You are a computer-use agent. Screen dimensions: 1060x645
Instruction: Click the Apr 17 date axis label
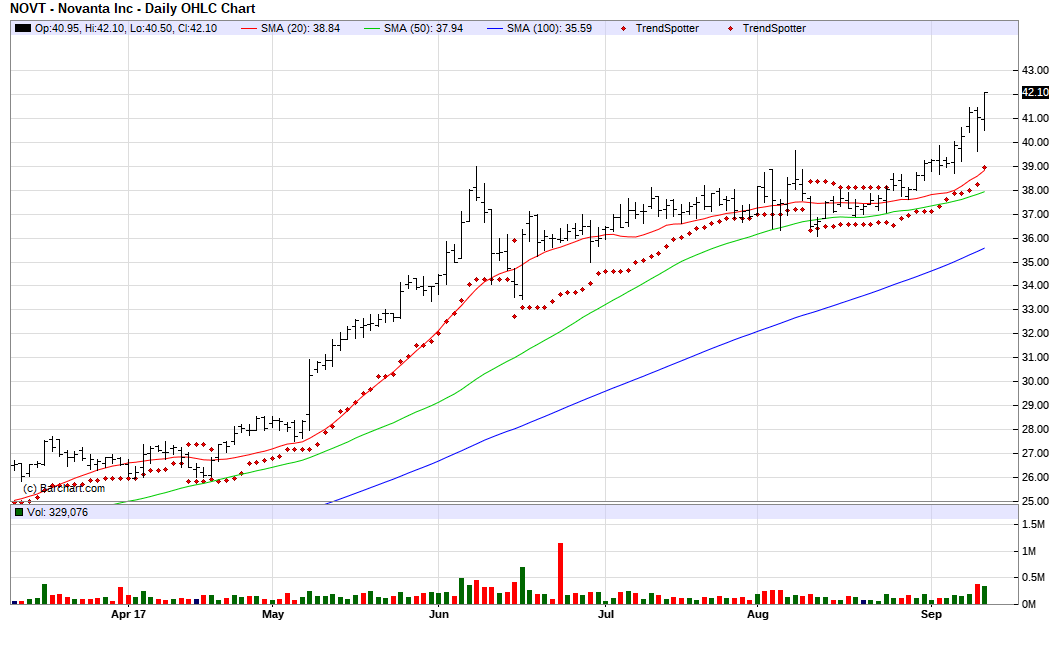(x=128, y=615)
